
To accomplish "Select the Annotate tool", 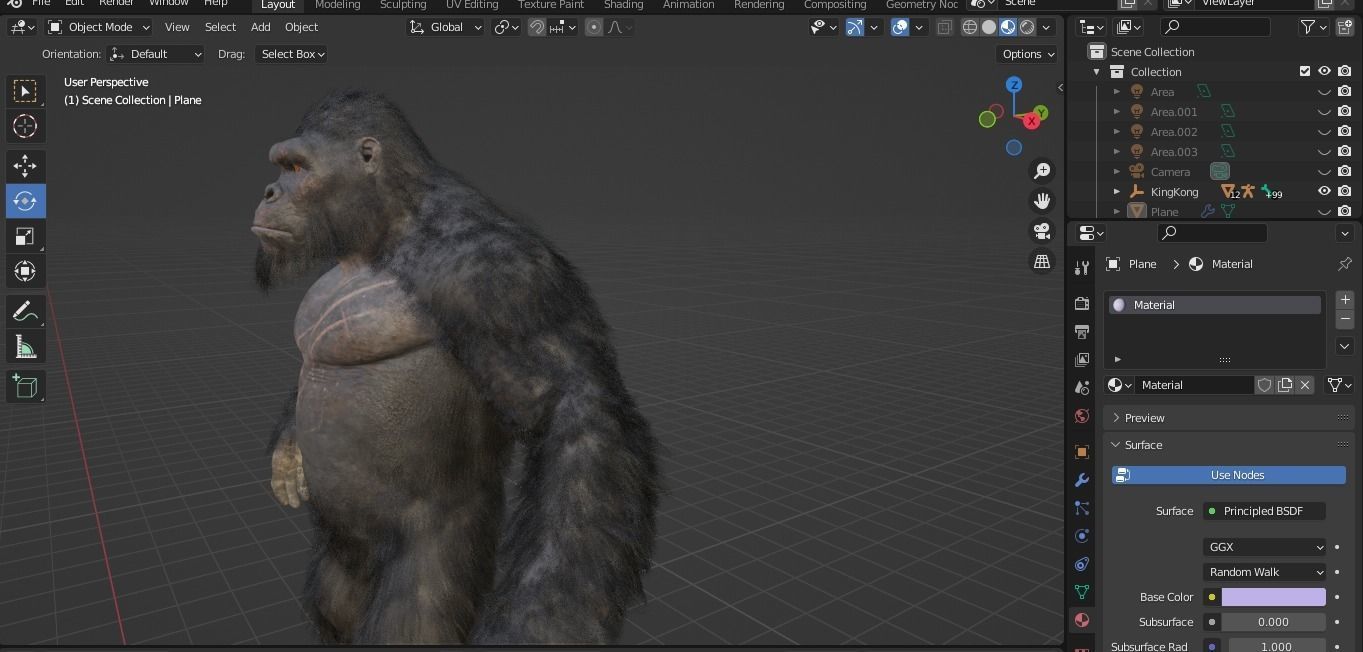I will 25,312.
